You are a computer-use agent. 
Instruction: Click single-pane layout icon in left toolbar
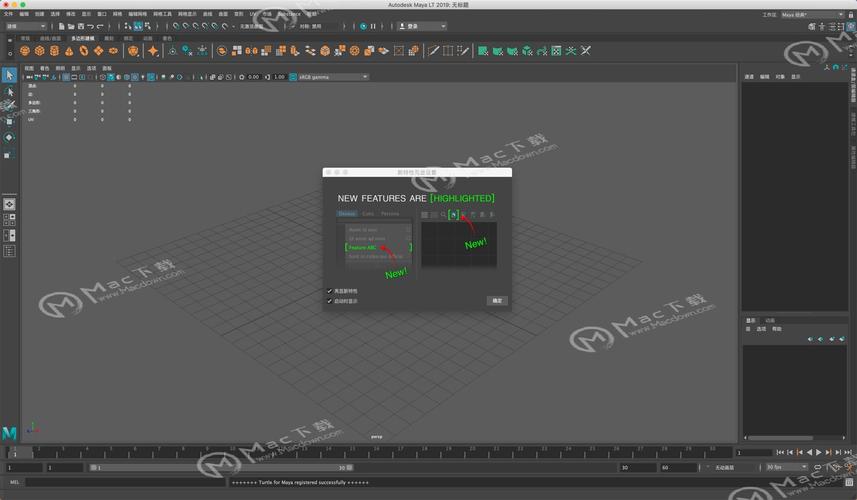[9, 204]
